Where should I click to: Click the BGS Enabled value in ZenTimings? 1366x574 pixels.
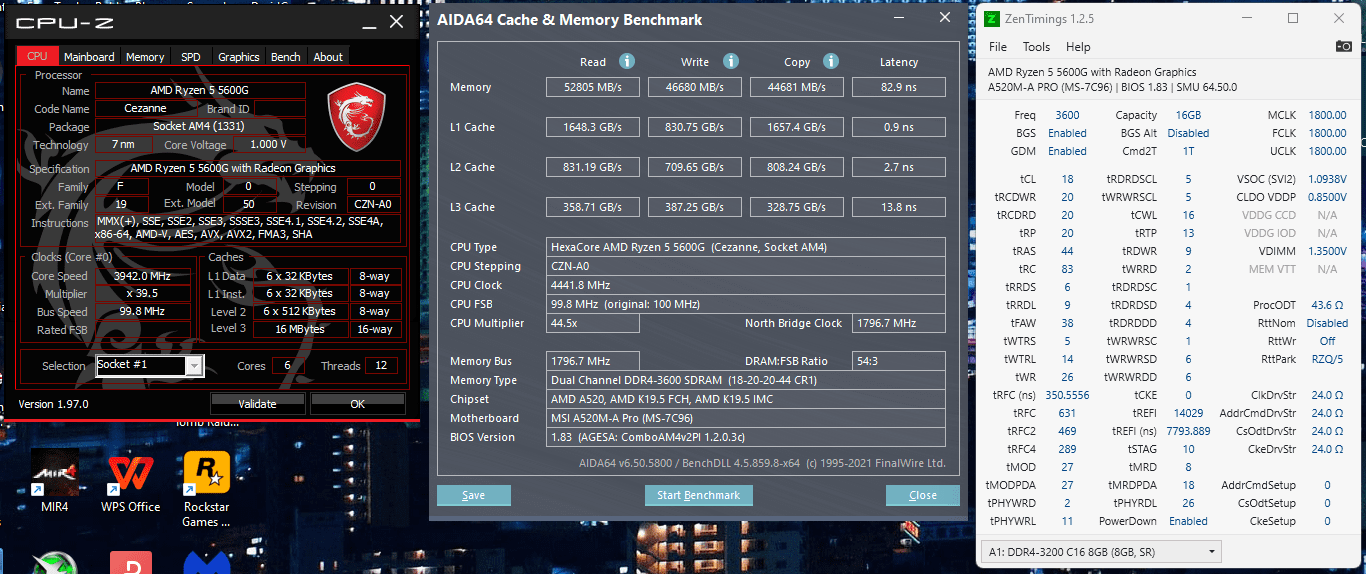point(1067,133)
